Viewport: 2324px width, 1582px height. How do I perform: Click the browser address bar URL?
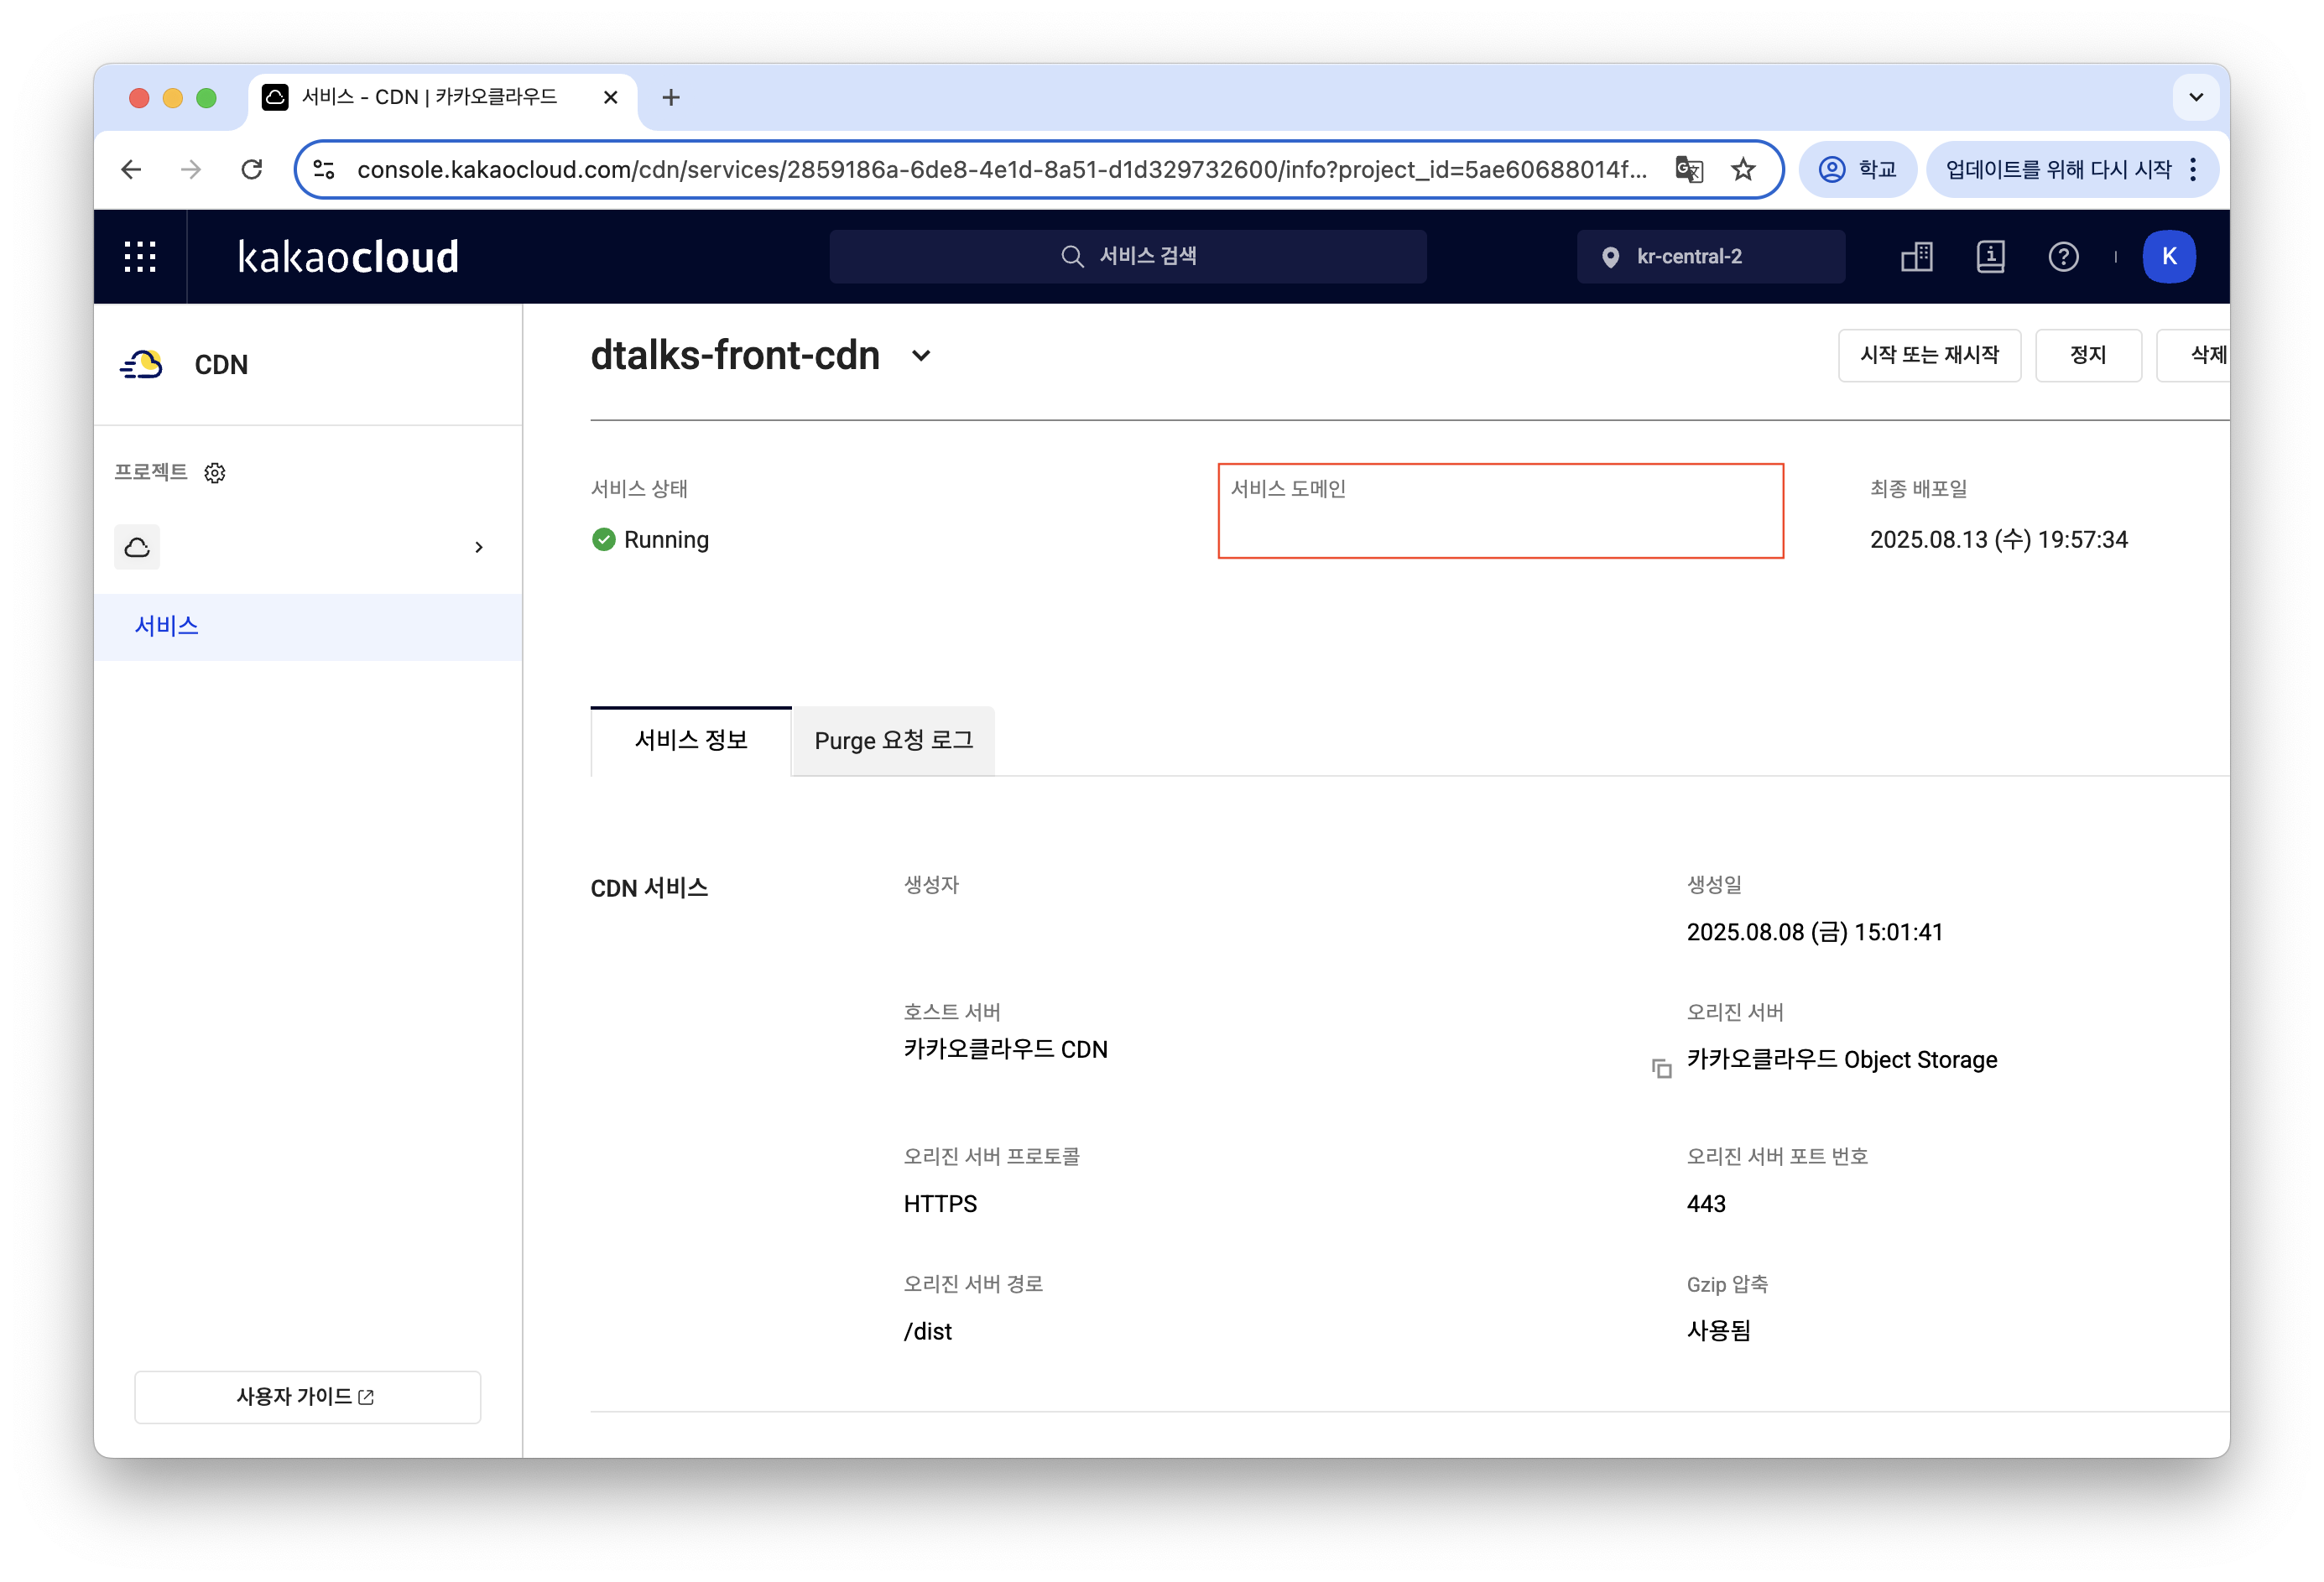click(x=1002, y=170)
